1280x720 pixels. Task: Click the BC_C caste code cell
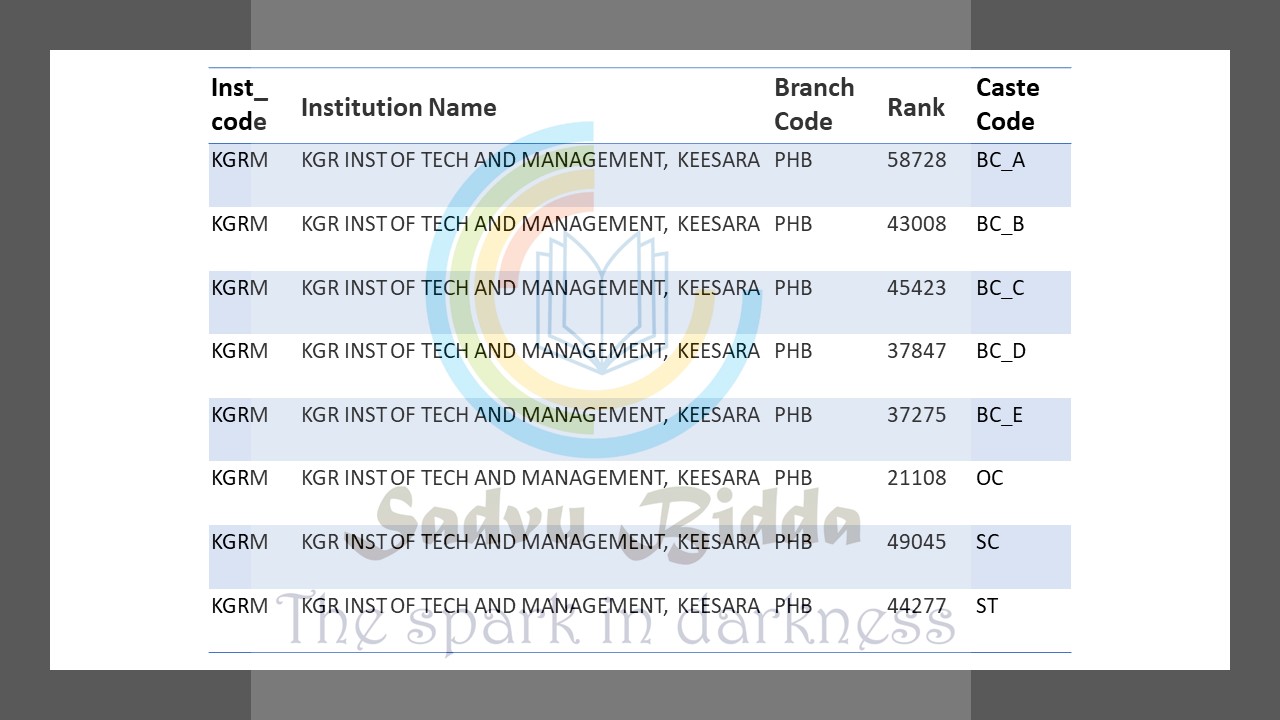coord(1000,288)
